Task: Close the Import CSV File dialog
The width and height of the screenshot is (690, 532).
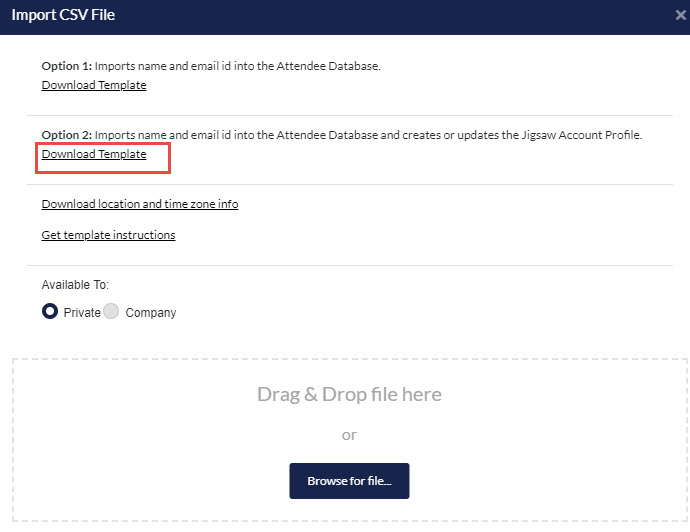Action: pos(681,16)
